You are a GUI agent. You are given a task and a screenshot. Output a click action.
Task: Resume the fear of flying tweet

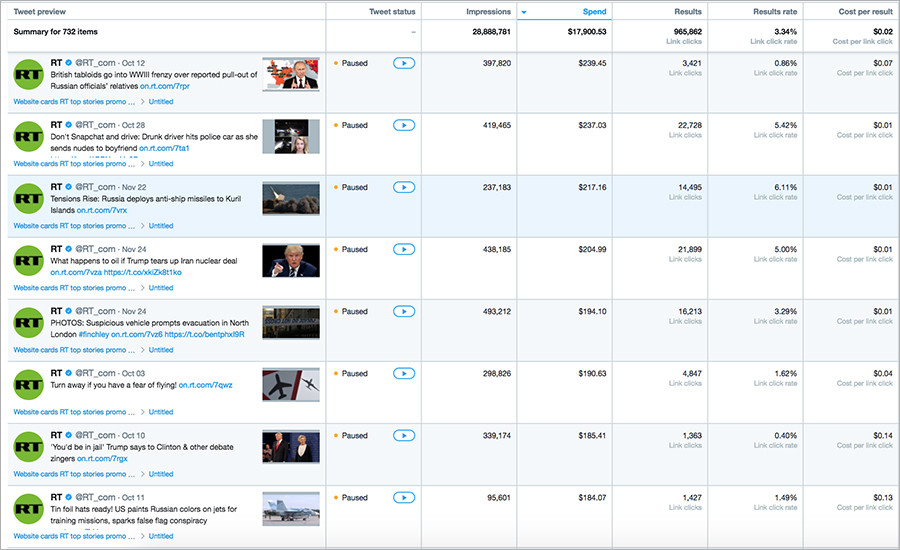point(404,373)
